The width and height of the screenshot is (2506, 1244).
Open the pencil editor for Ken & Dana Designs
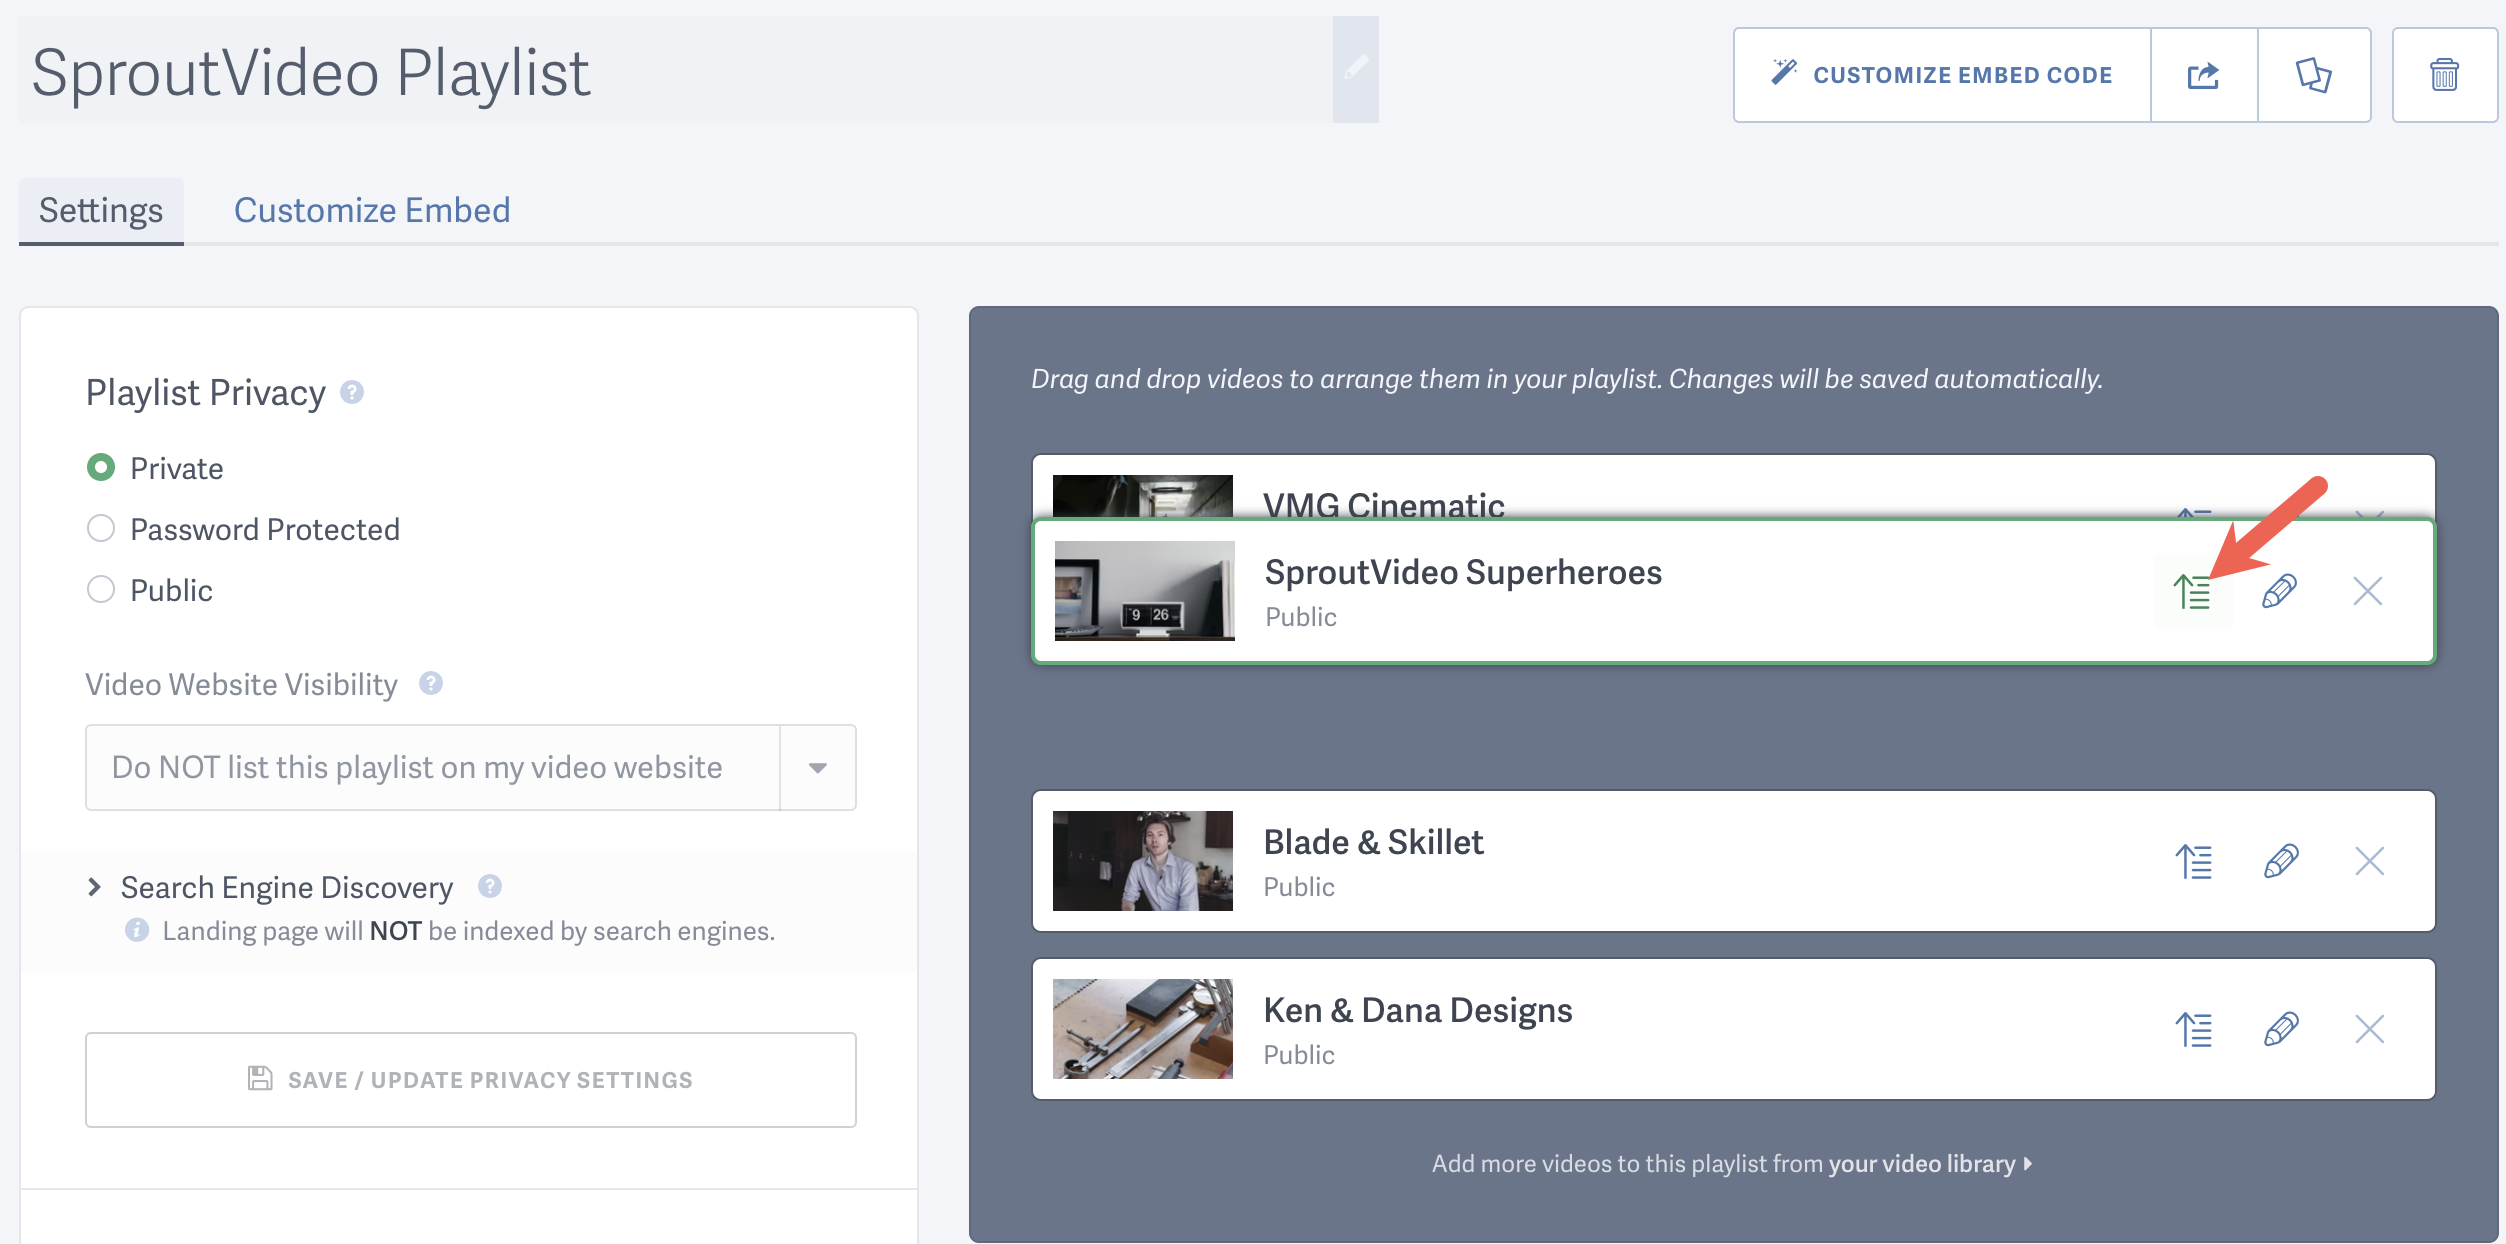(x=2281, y=1029)
